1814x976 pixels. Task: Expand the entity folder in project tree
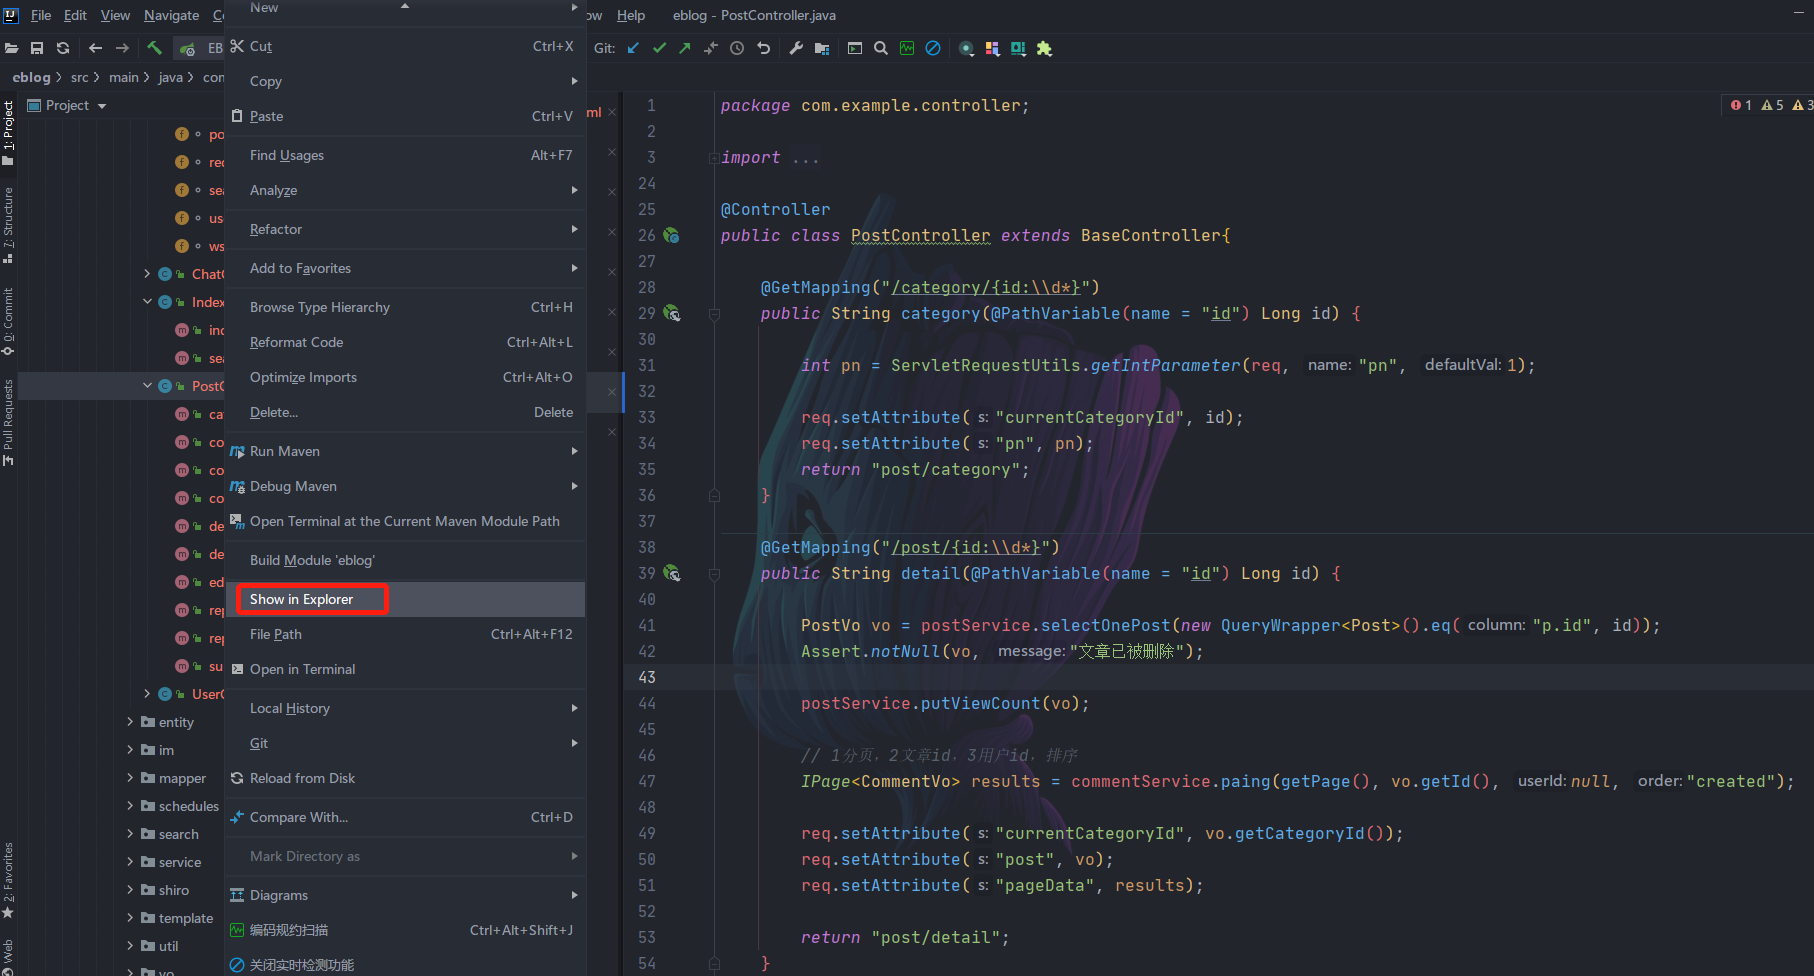point(130,722)
